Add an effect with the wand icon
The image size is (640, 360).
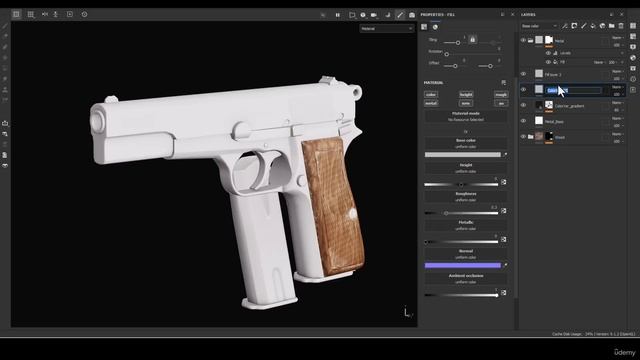(564, 26)
